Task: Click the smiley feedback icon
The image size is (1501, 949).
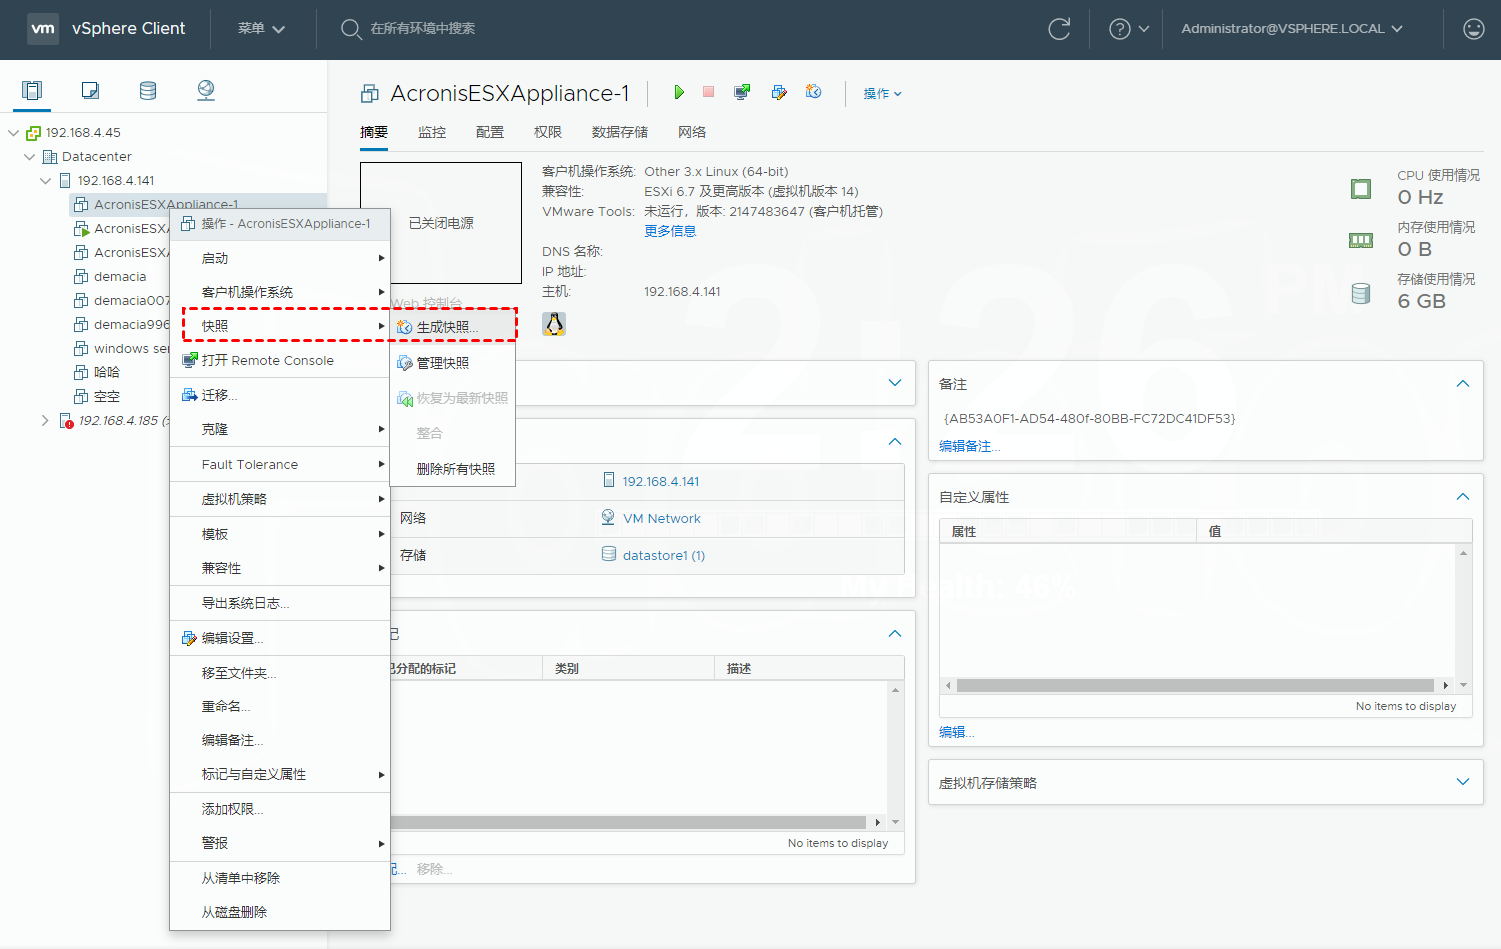Action: click(x=1473, y=29)
